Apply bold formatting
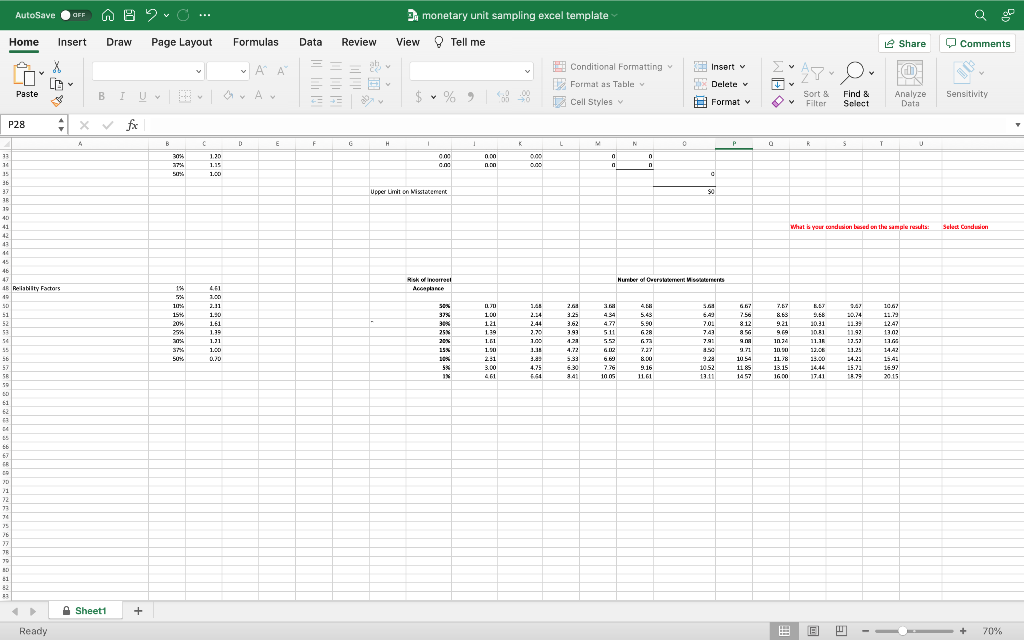 tap(101, 94)
